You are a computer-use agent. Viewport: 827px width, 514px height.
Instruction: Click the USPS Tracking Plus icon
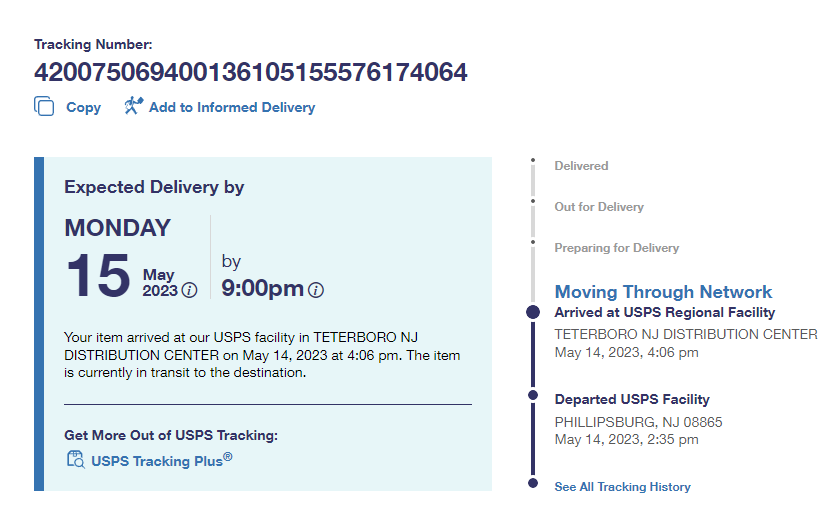(75, 460)
